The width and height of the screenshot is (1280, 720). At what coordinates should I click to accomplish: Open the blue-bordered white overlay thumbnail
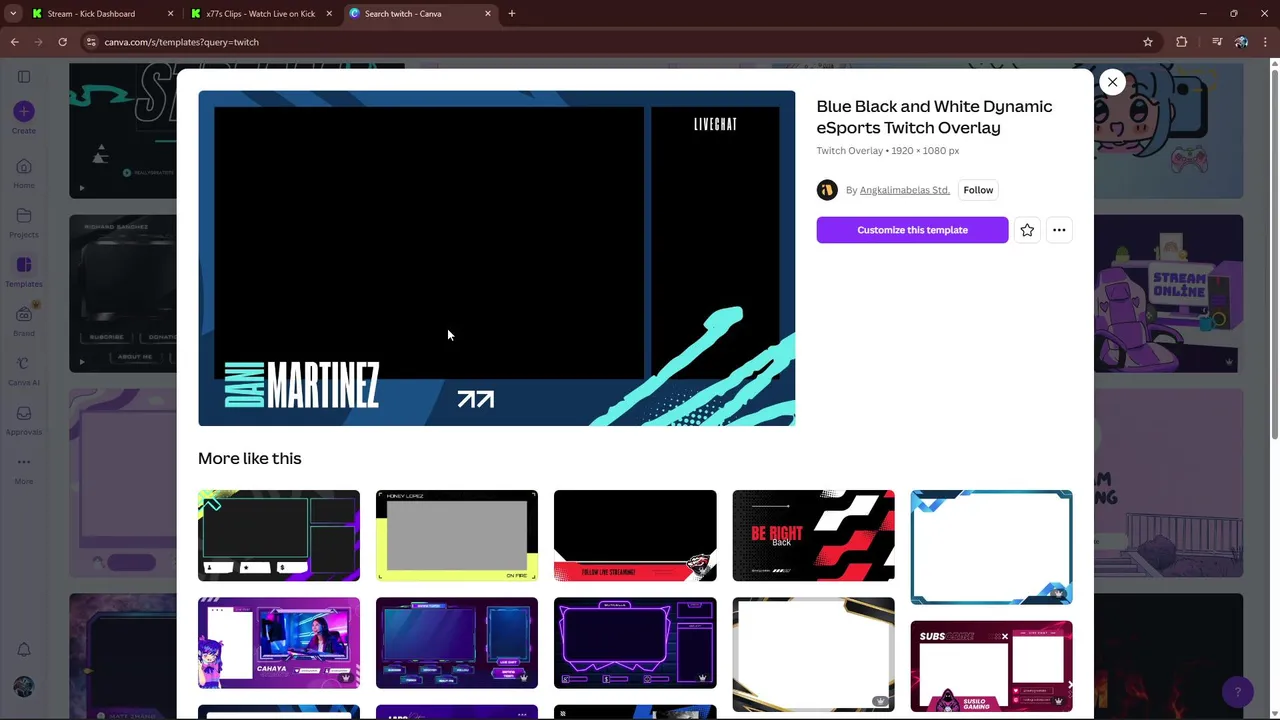point(991,547)
